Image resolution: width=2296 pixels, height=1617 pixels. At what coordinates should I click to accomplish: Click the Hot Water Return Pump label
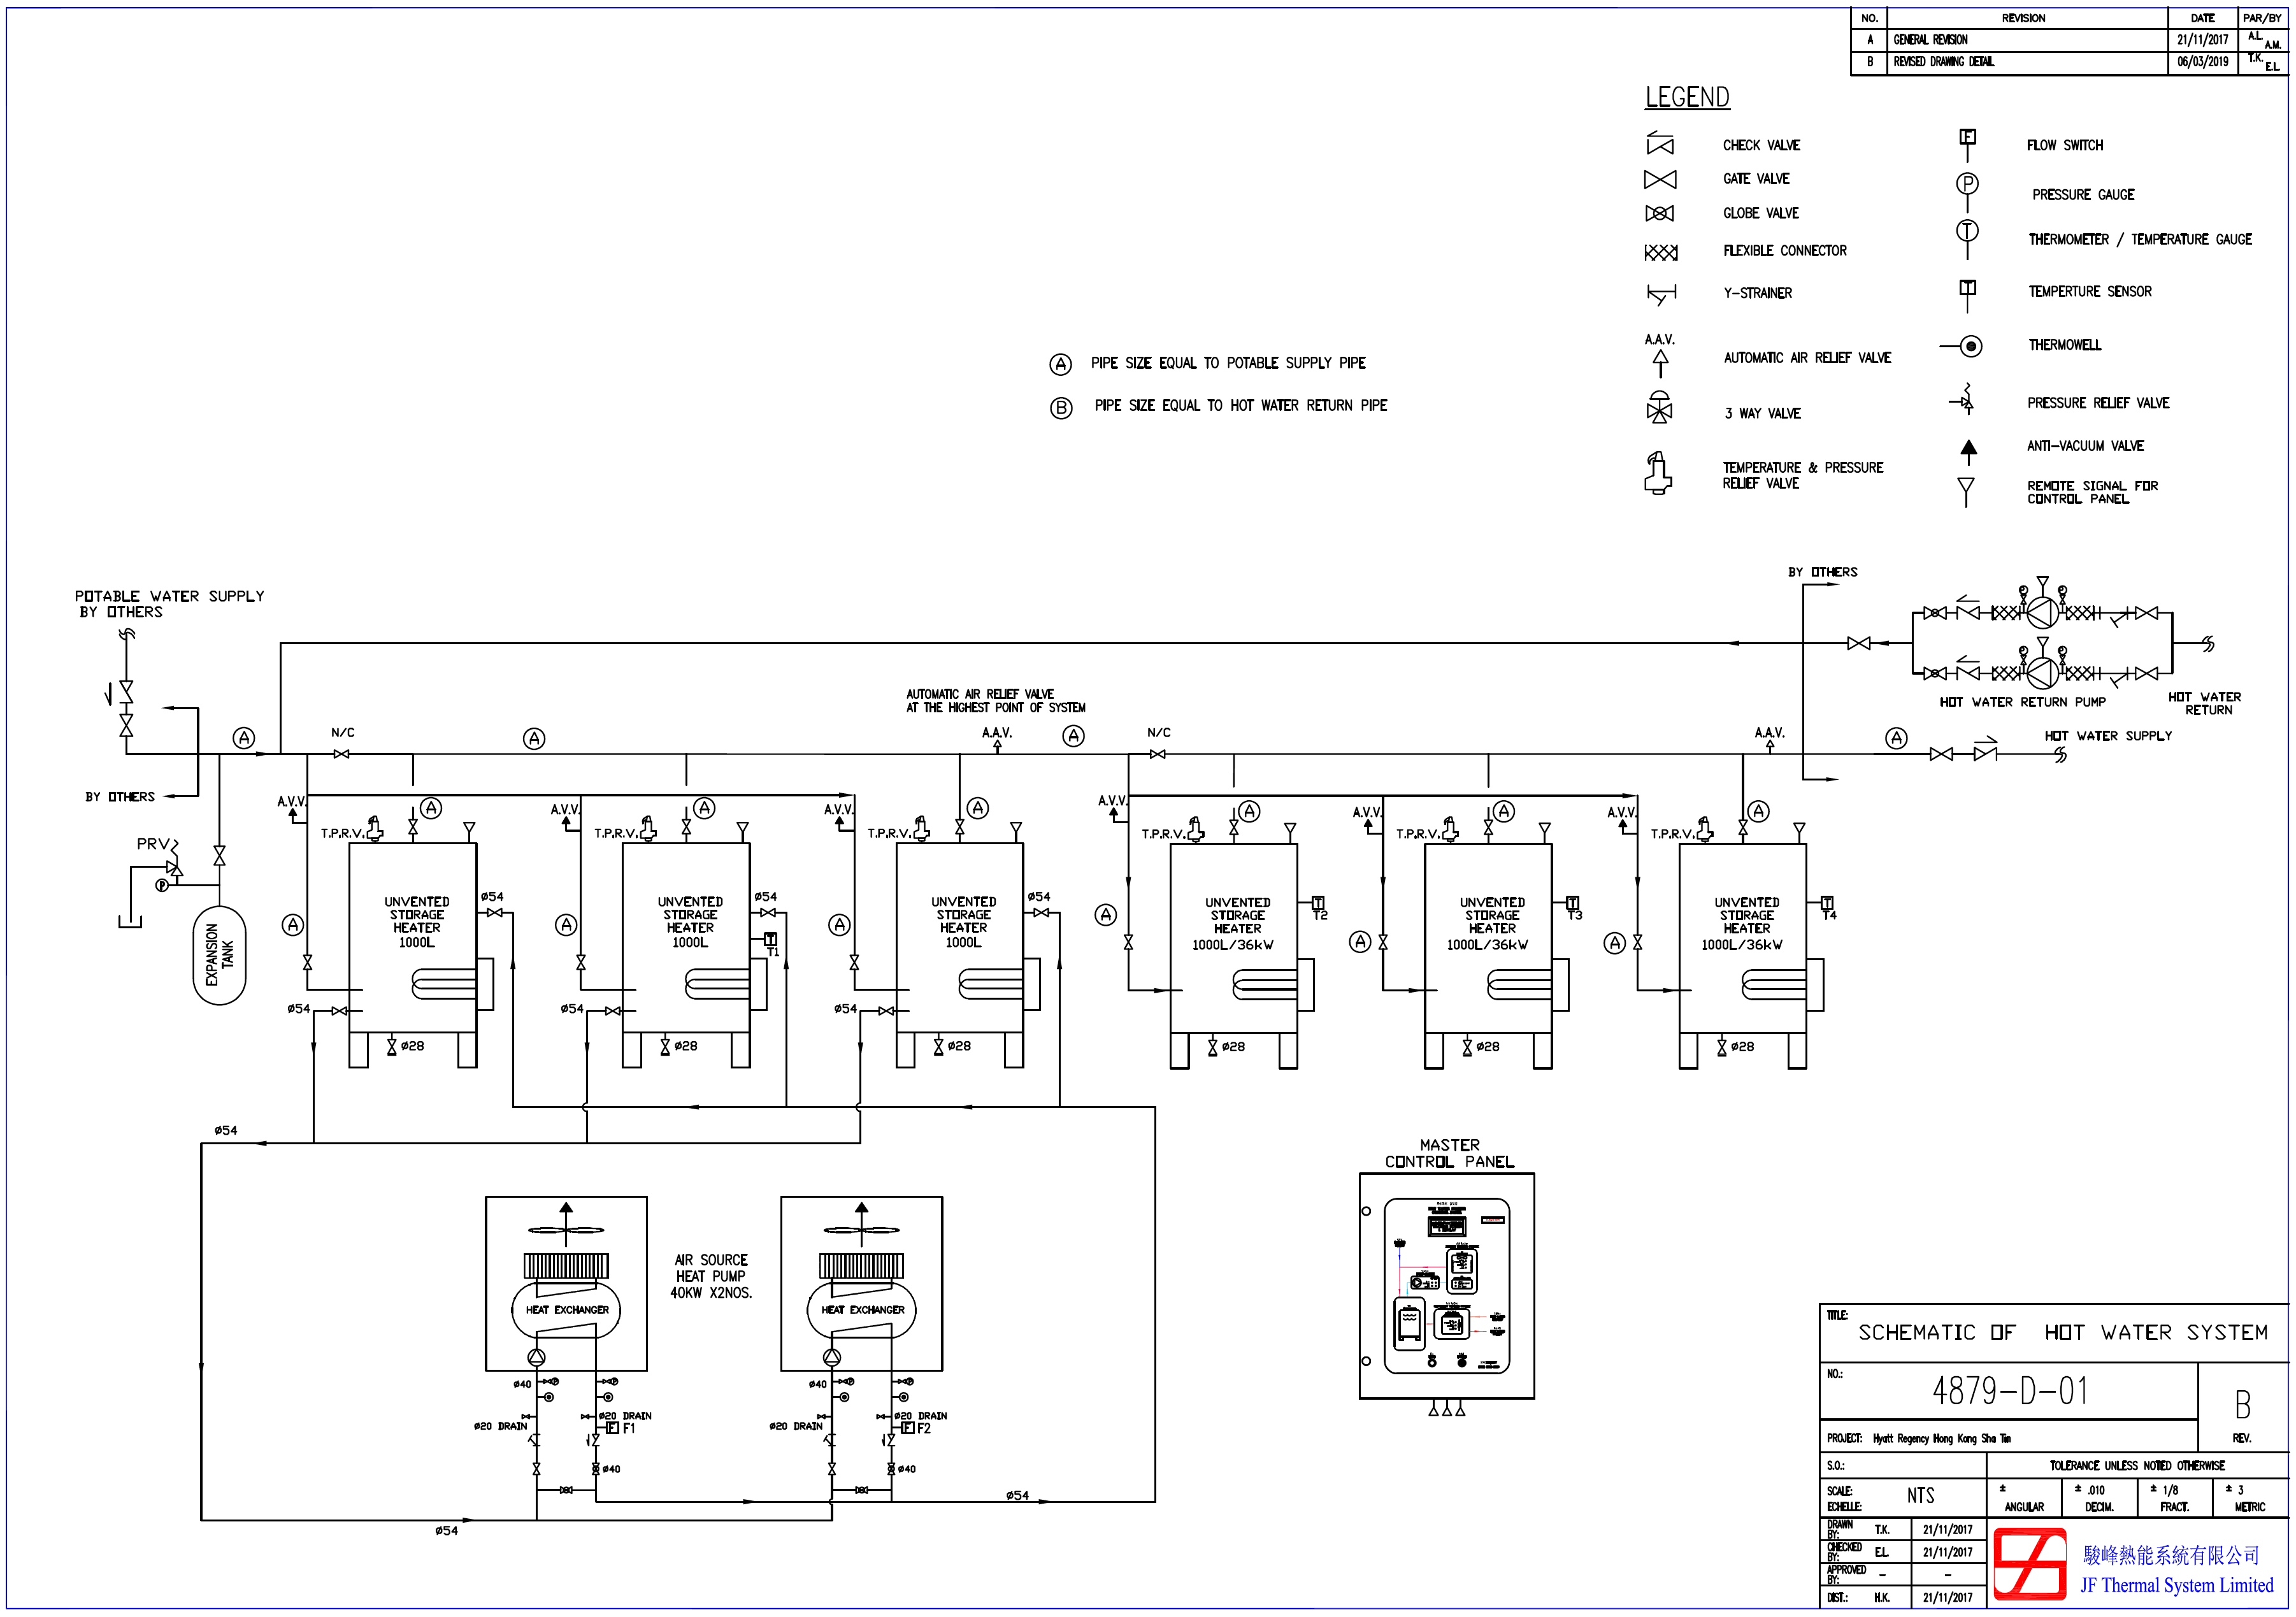(x=2022, y=702)
